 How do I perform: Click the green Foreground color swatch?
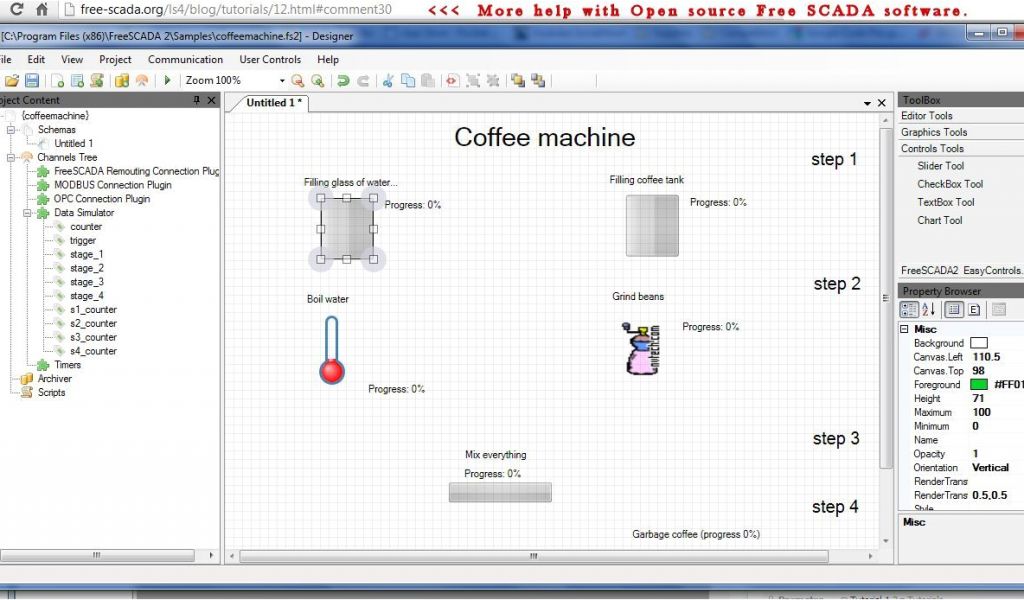pyautogui.click(x=978, y=385)
